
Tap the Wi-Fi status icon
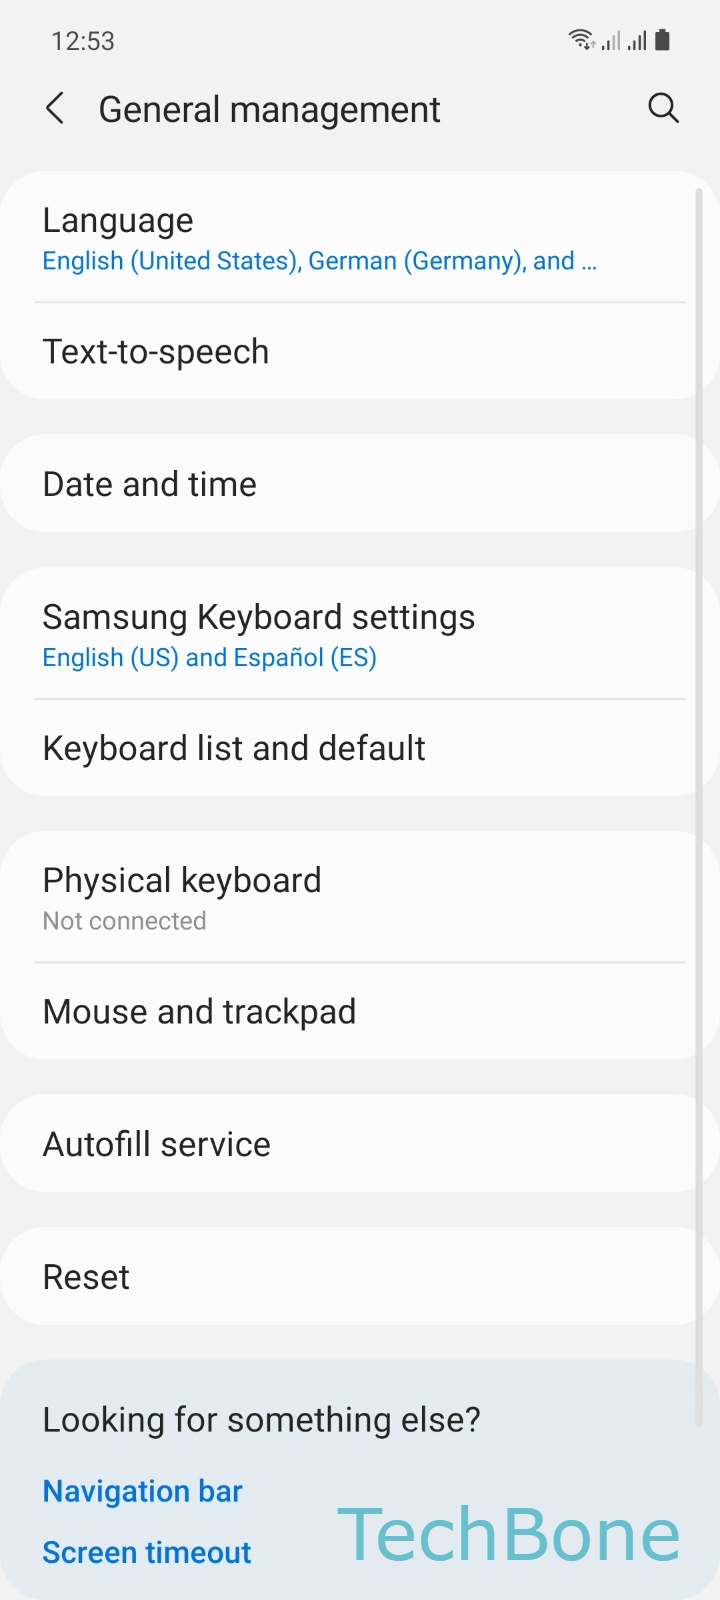point(581,40)
